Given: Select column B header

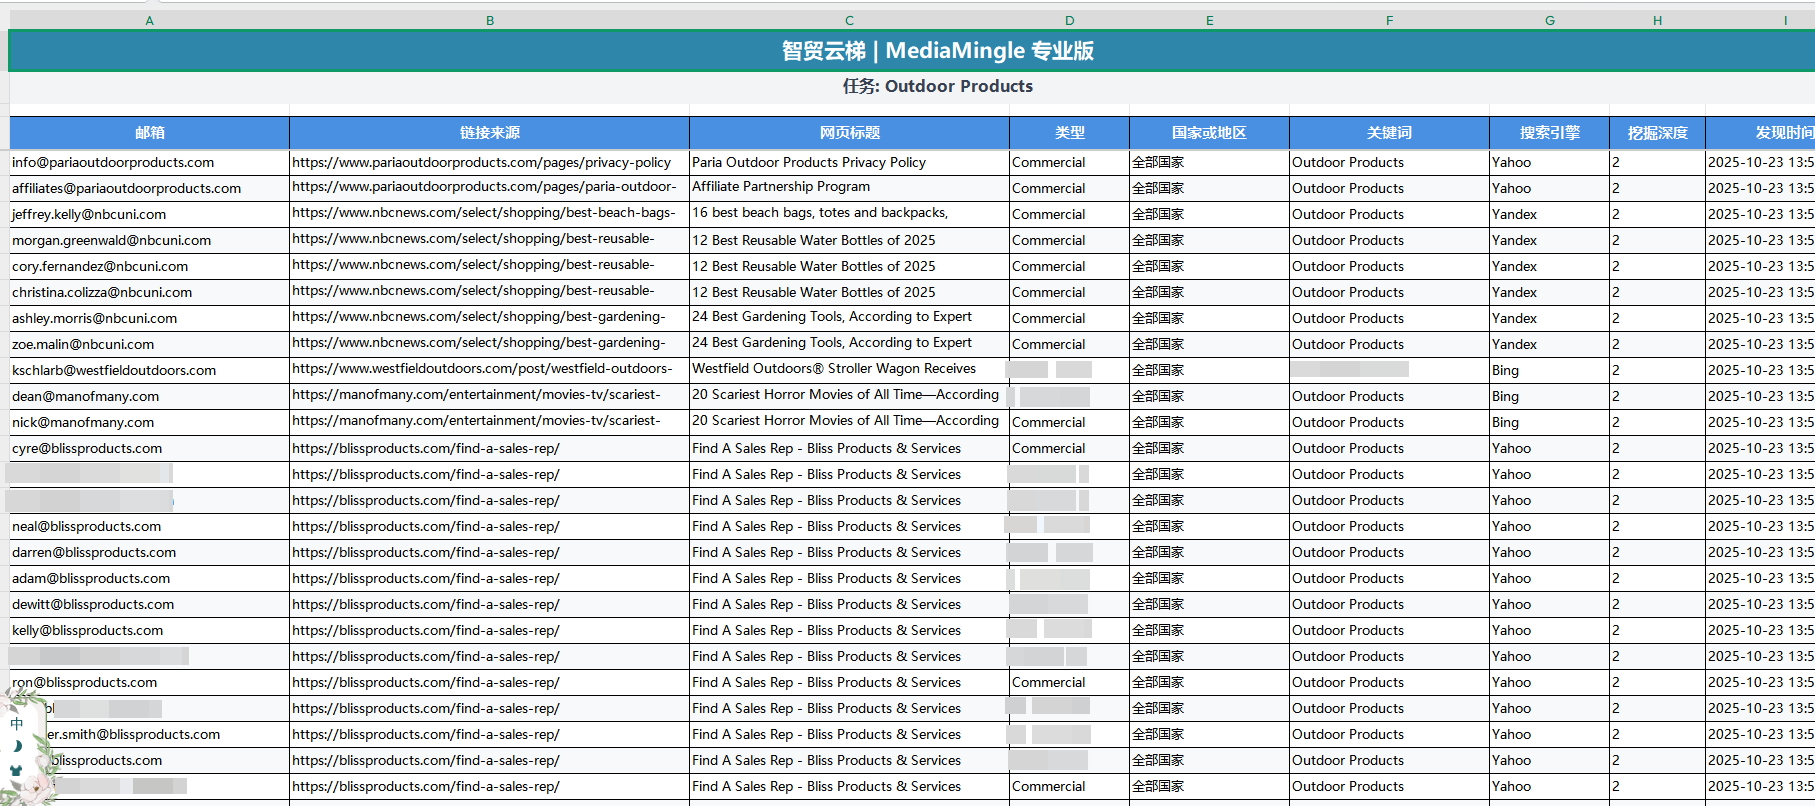Looking at the screenshot, I should (490, 20).
